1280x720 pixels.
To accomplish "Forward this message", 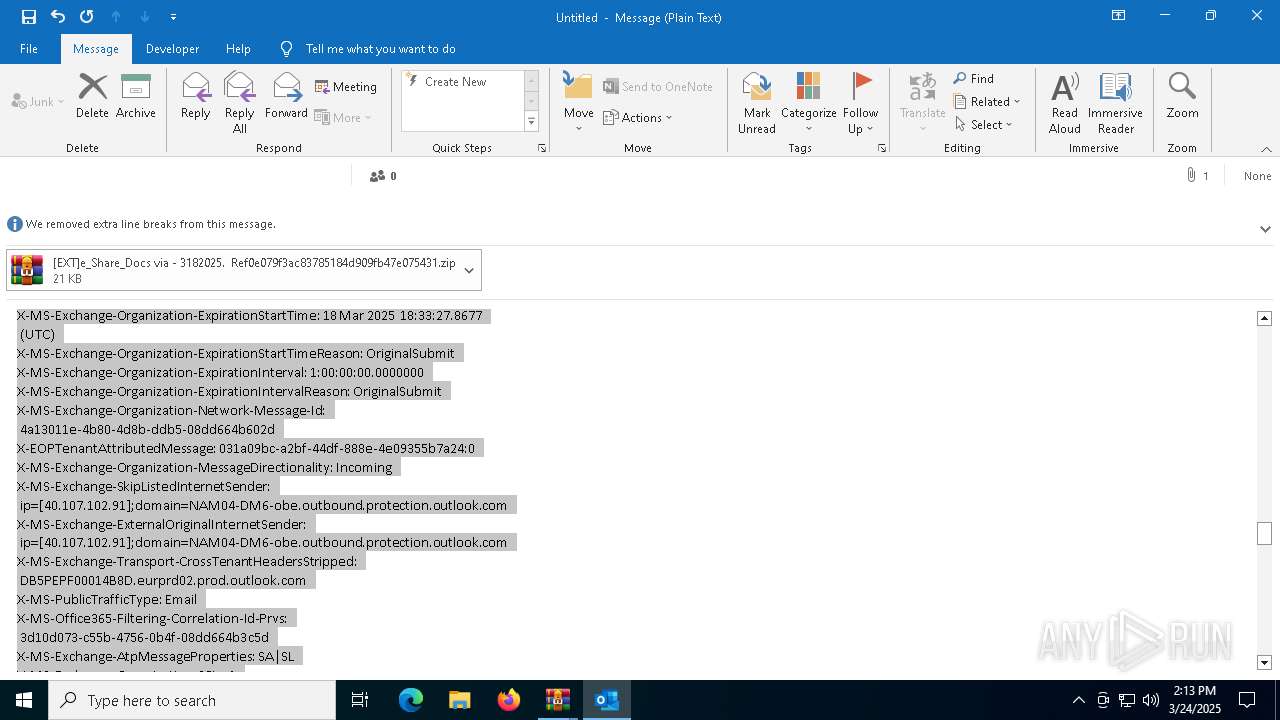I will click(x=286, y=96).
